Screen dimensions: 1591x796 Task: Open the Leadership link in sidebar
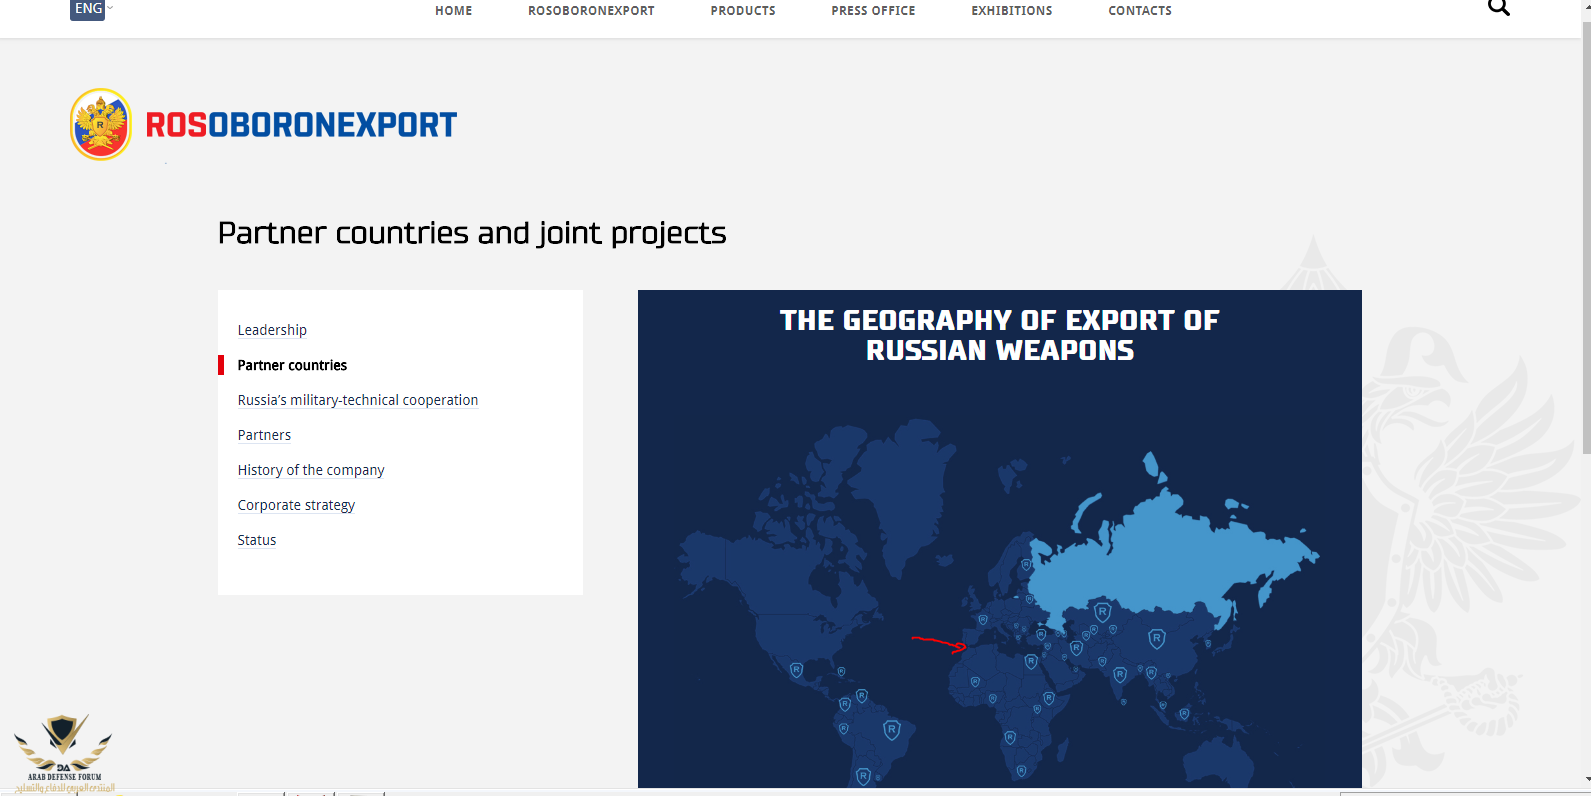pyautogui.click(x=272, y=330)
